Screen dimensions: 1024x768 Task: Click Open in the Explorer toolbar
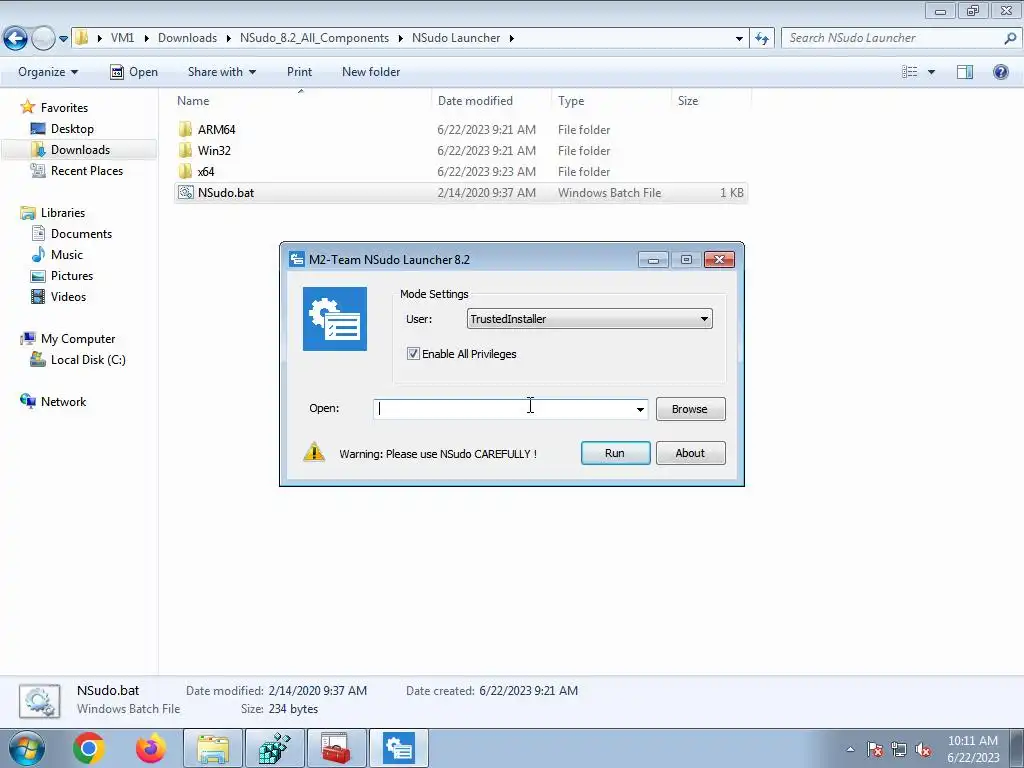click(134, 72)
